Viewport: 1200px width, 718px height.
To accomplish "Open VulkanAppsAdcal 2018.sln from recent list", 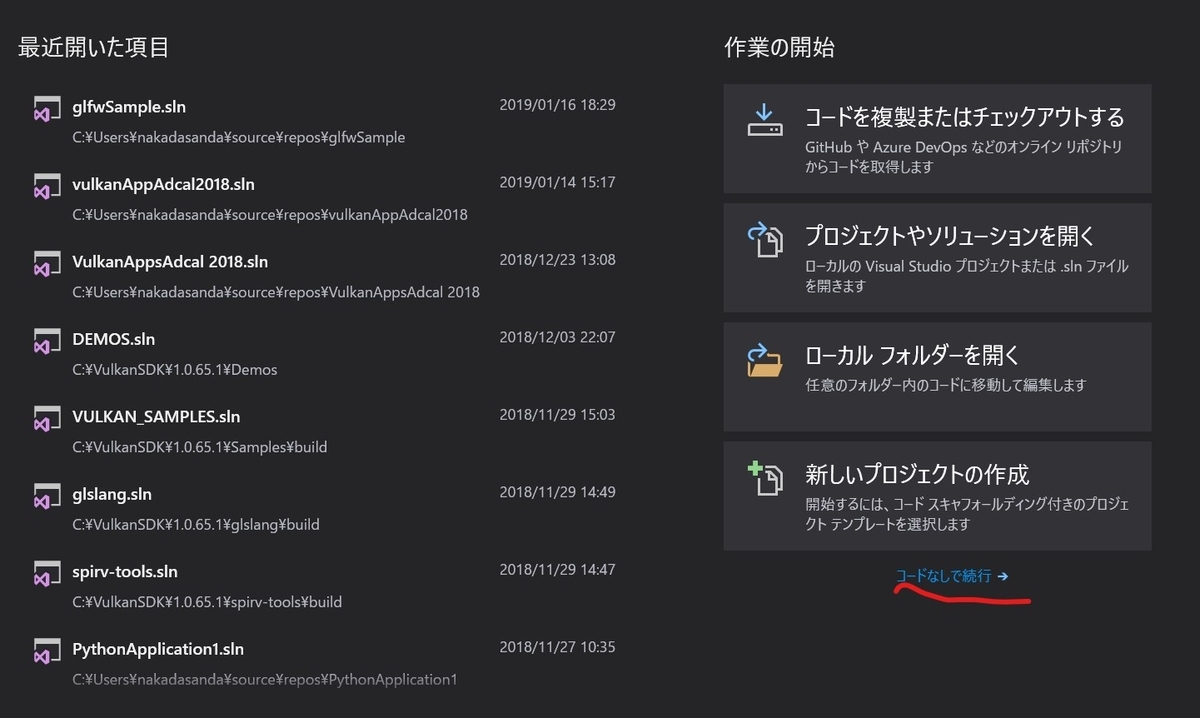I will pos(324,276).
